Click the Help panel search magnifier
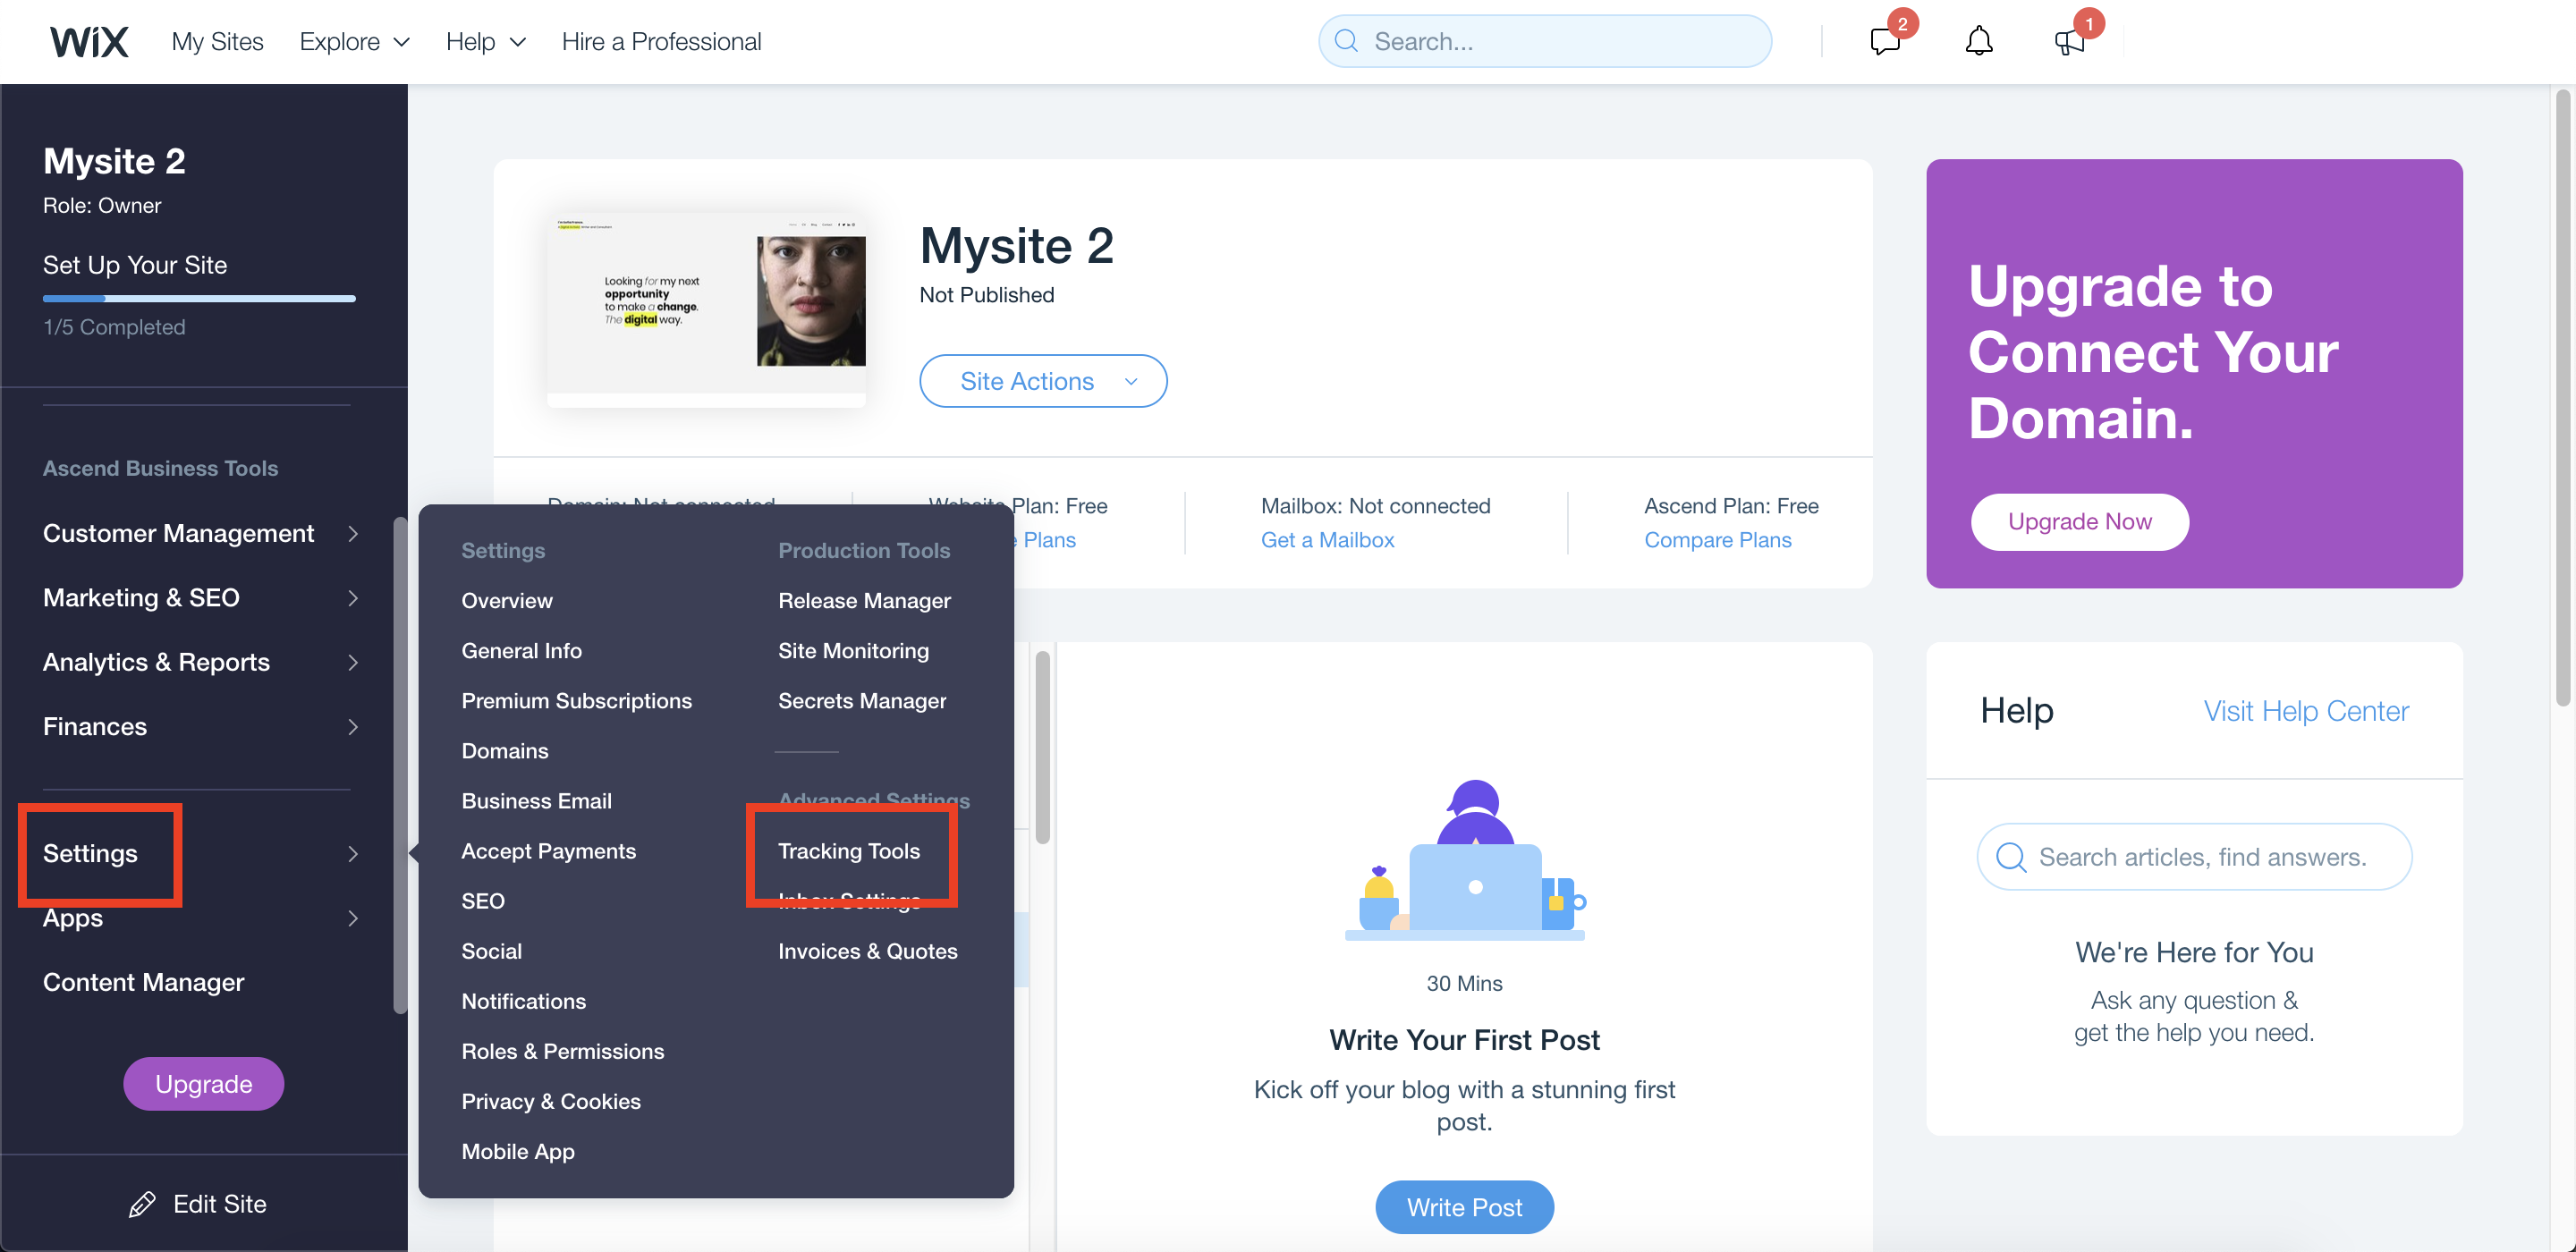The height and width of the screenshot is (1252, 2576). point(2010,857)
